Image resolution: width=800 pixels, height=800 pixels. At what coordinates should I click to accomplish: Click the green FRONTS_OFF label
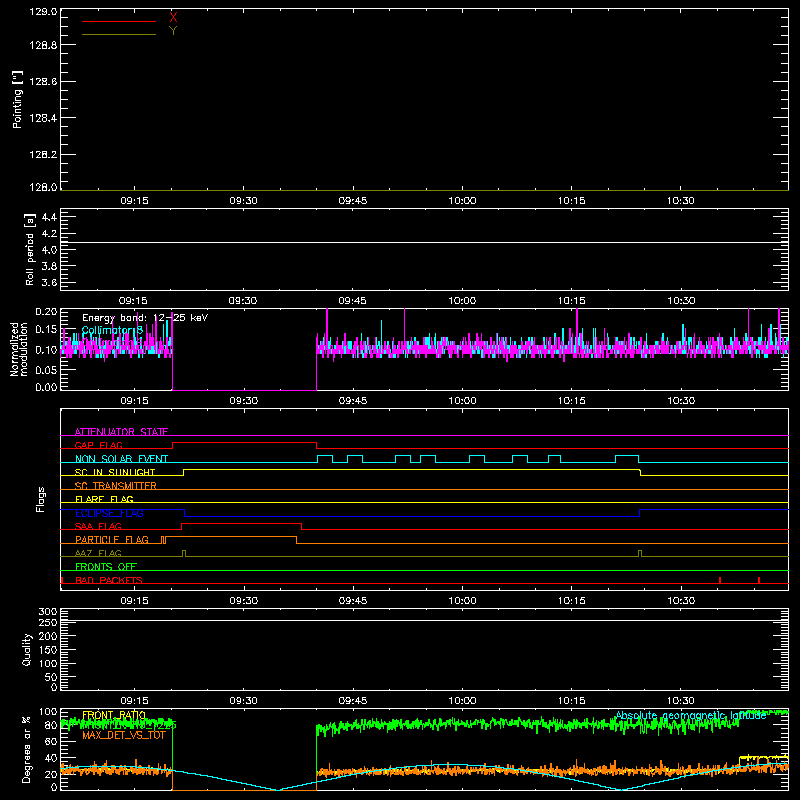106,566
